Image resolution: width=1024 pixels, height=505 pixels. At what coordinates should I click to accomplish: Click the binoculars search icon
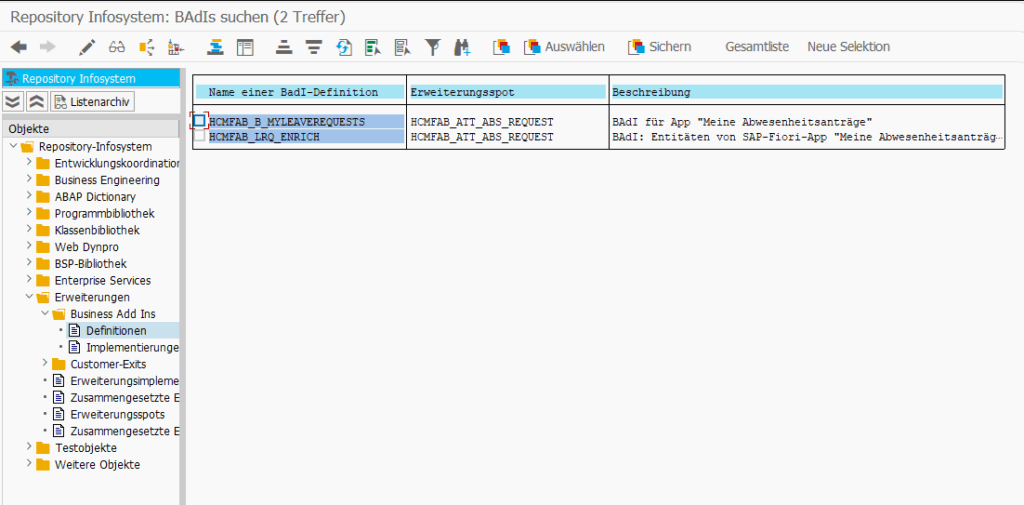462,47
